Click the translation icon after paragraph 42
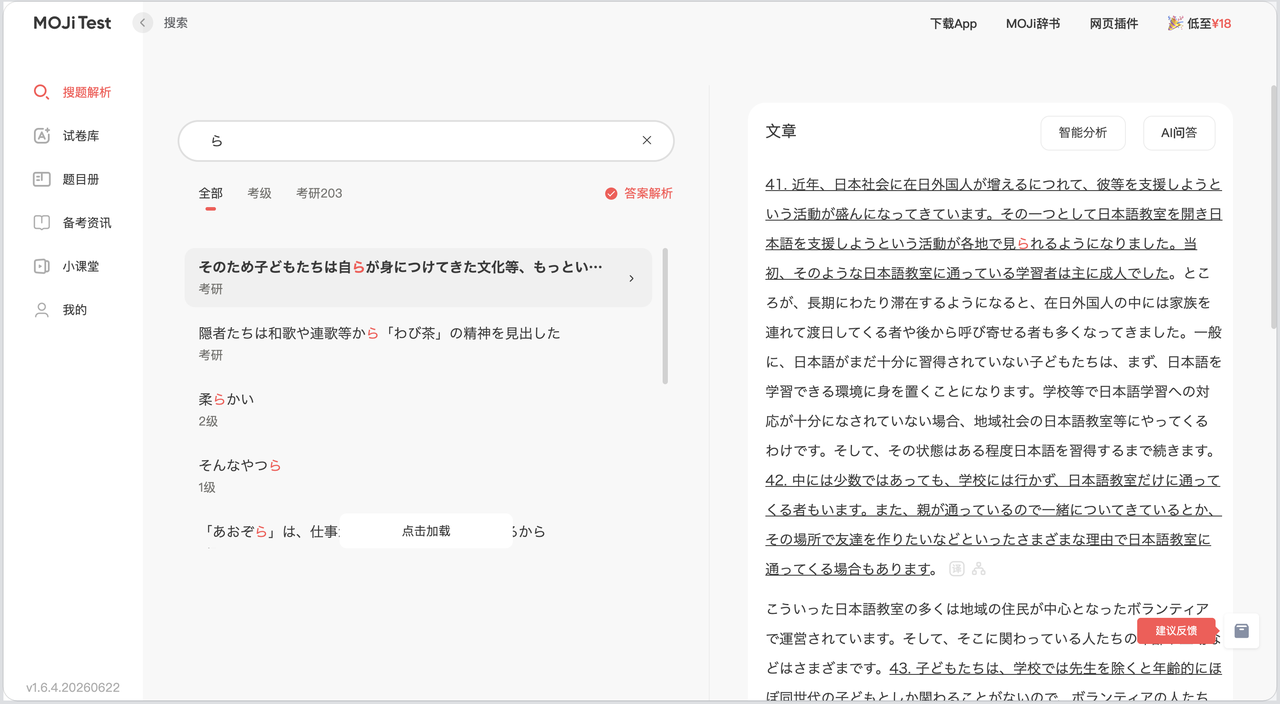1280x704 pixels. pyautogui.click(x=956, y=569)
